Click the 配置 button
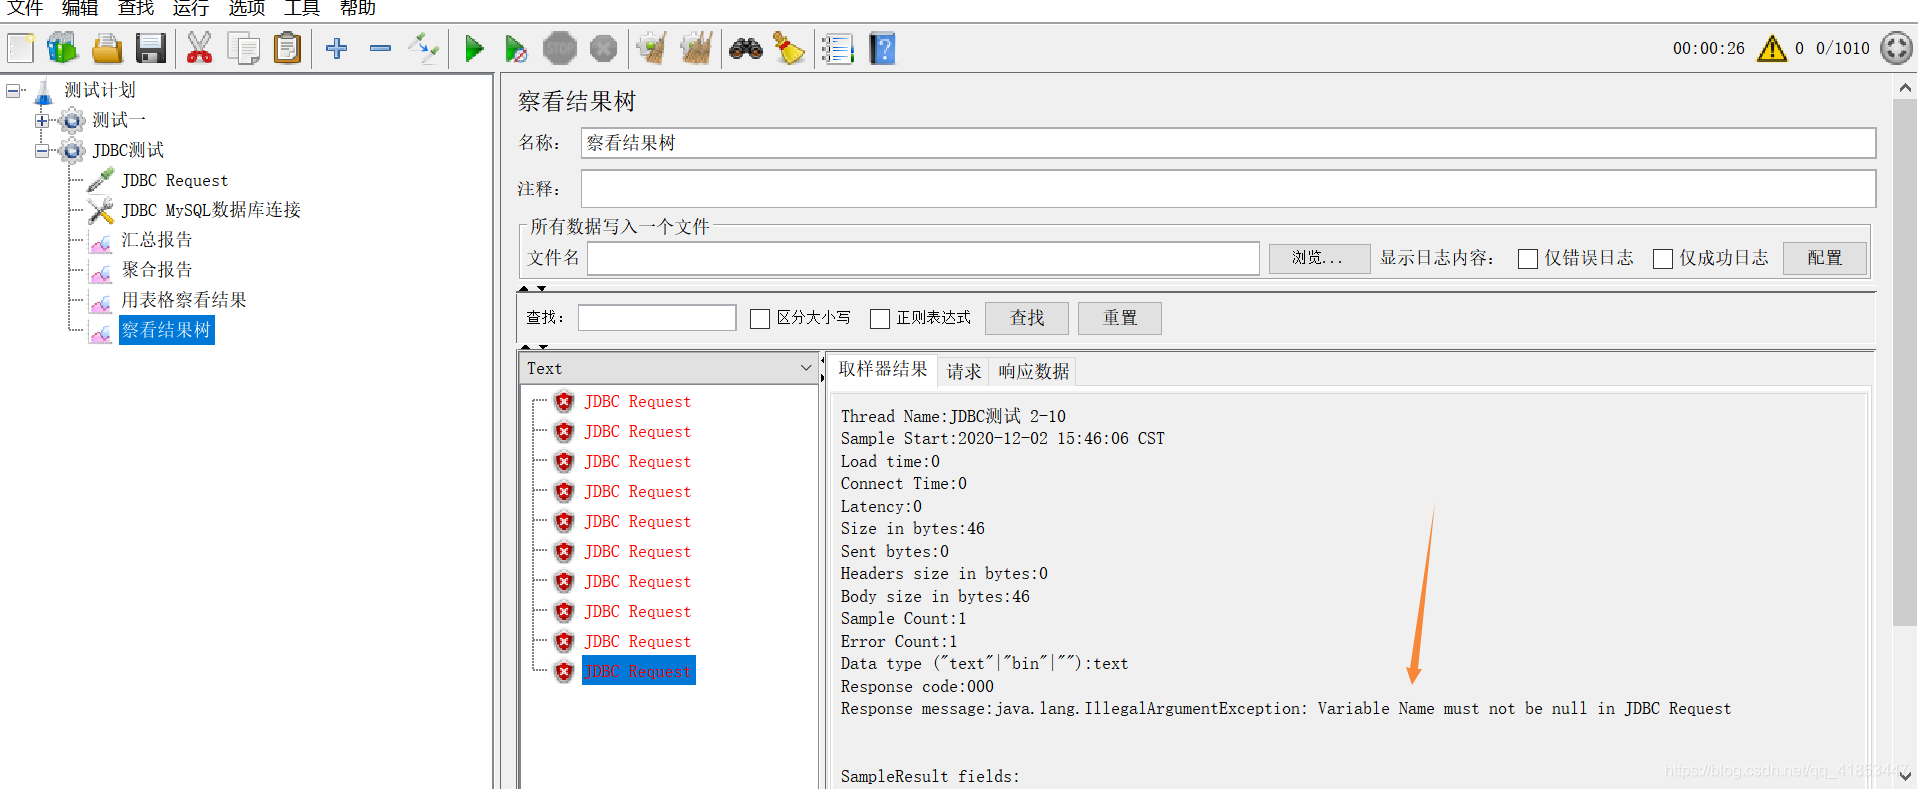Image resolution: width=1918 pixels, height=789 pixels. [x=1825, y=258]
